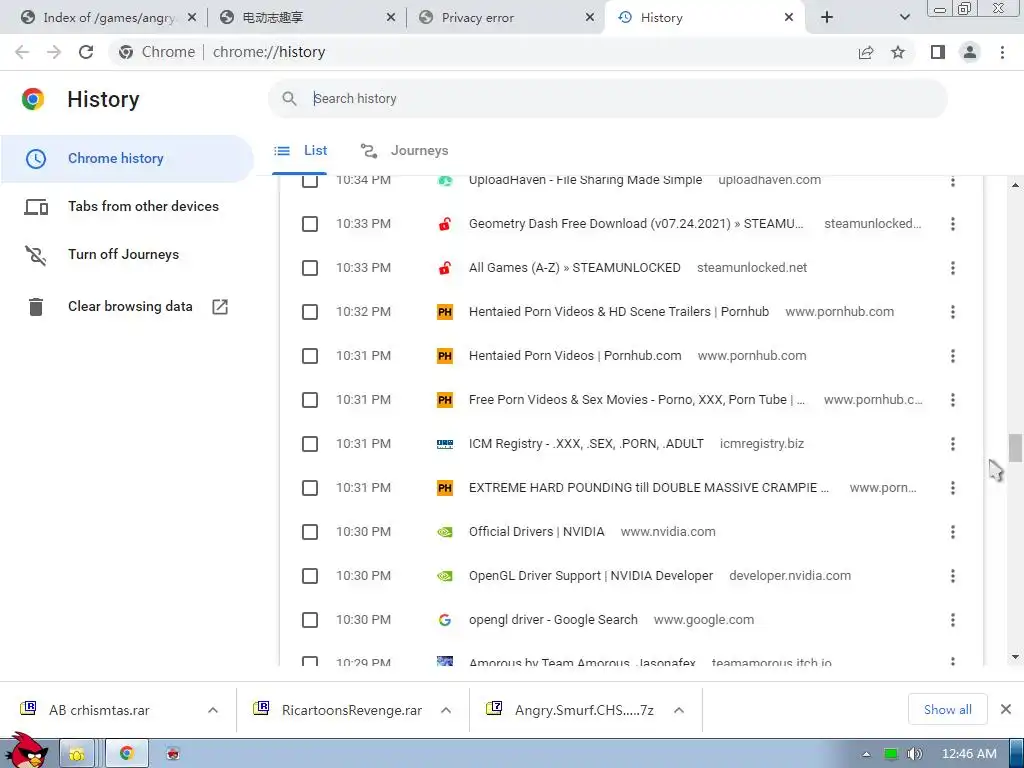
Task: Open Chrome's three-dot main menu
Action: (x=1002, y=52)
